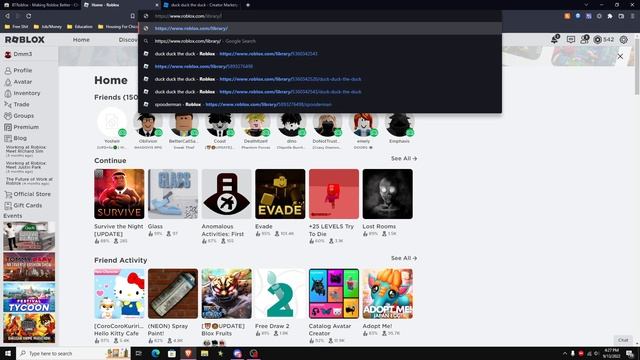
Task: Open the friend requests icon in header
Action: (x=584, y=40)
